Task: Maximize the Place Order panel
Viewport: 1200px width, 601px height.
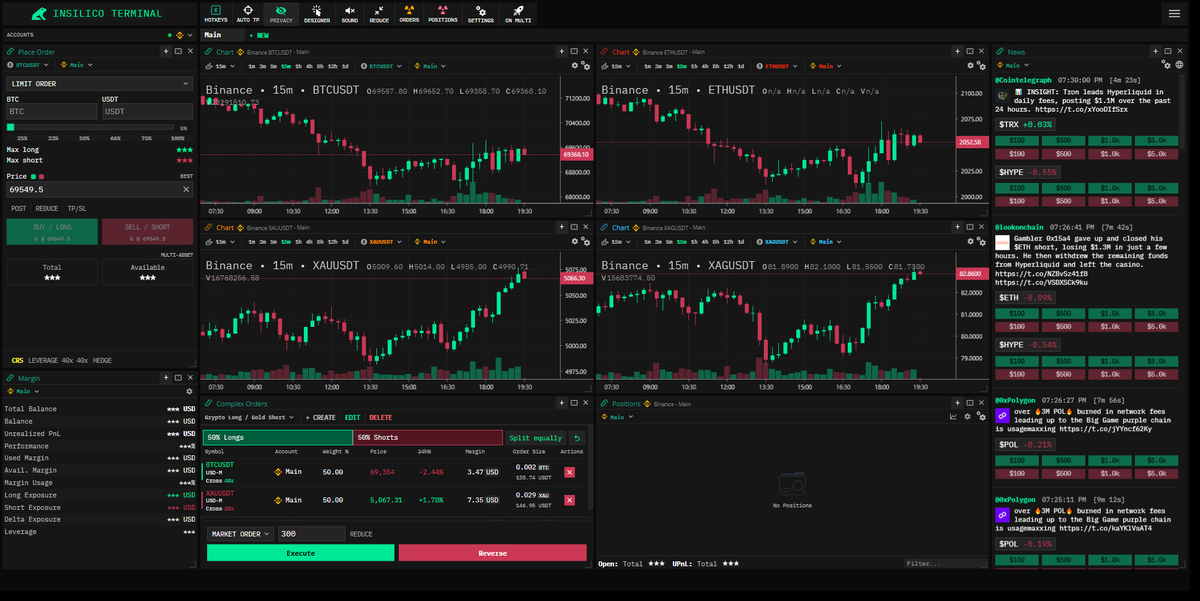Action: (x=177, y=51)
